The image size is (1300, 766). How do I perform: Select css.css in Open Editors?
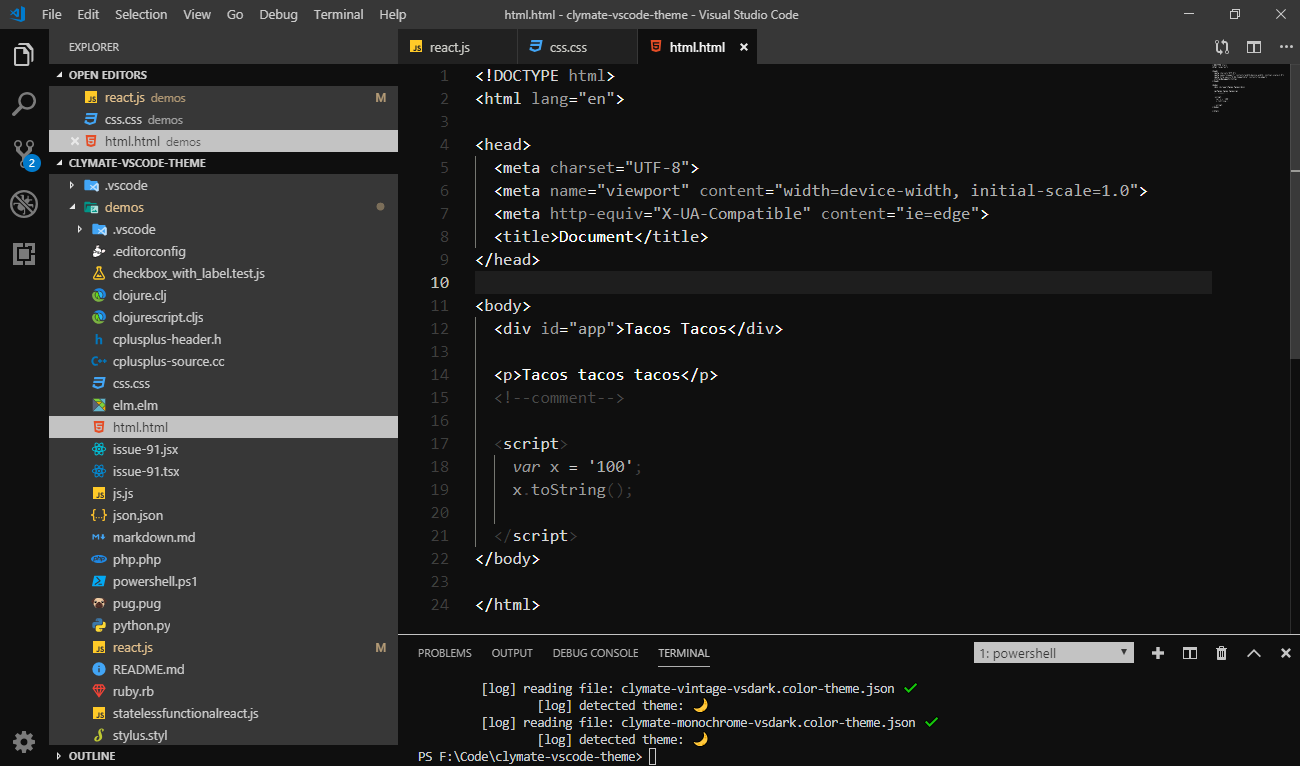point(224,119)
